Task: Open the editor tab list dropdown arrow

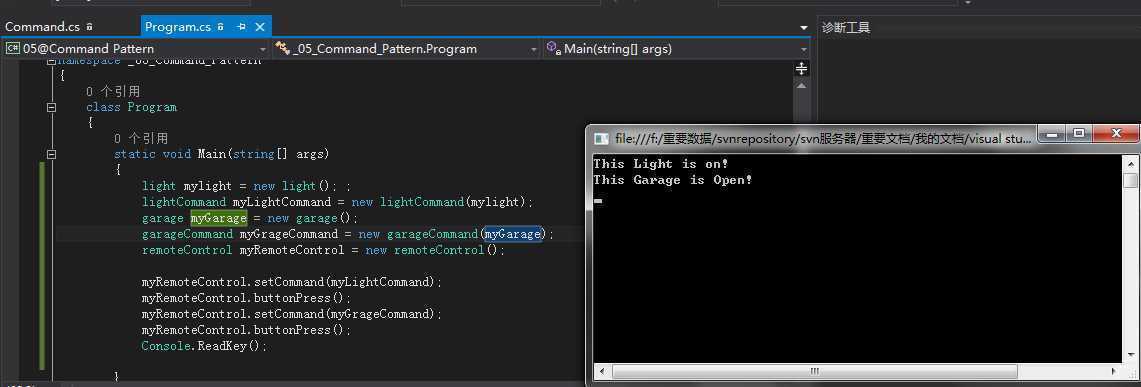Action: tap(803, 28)
